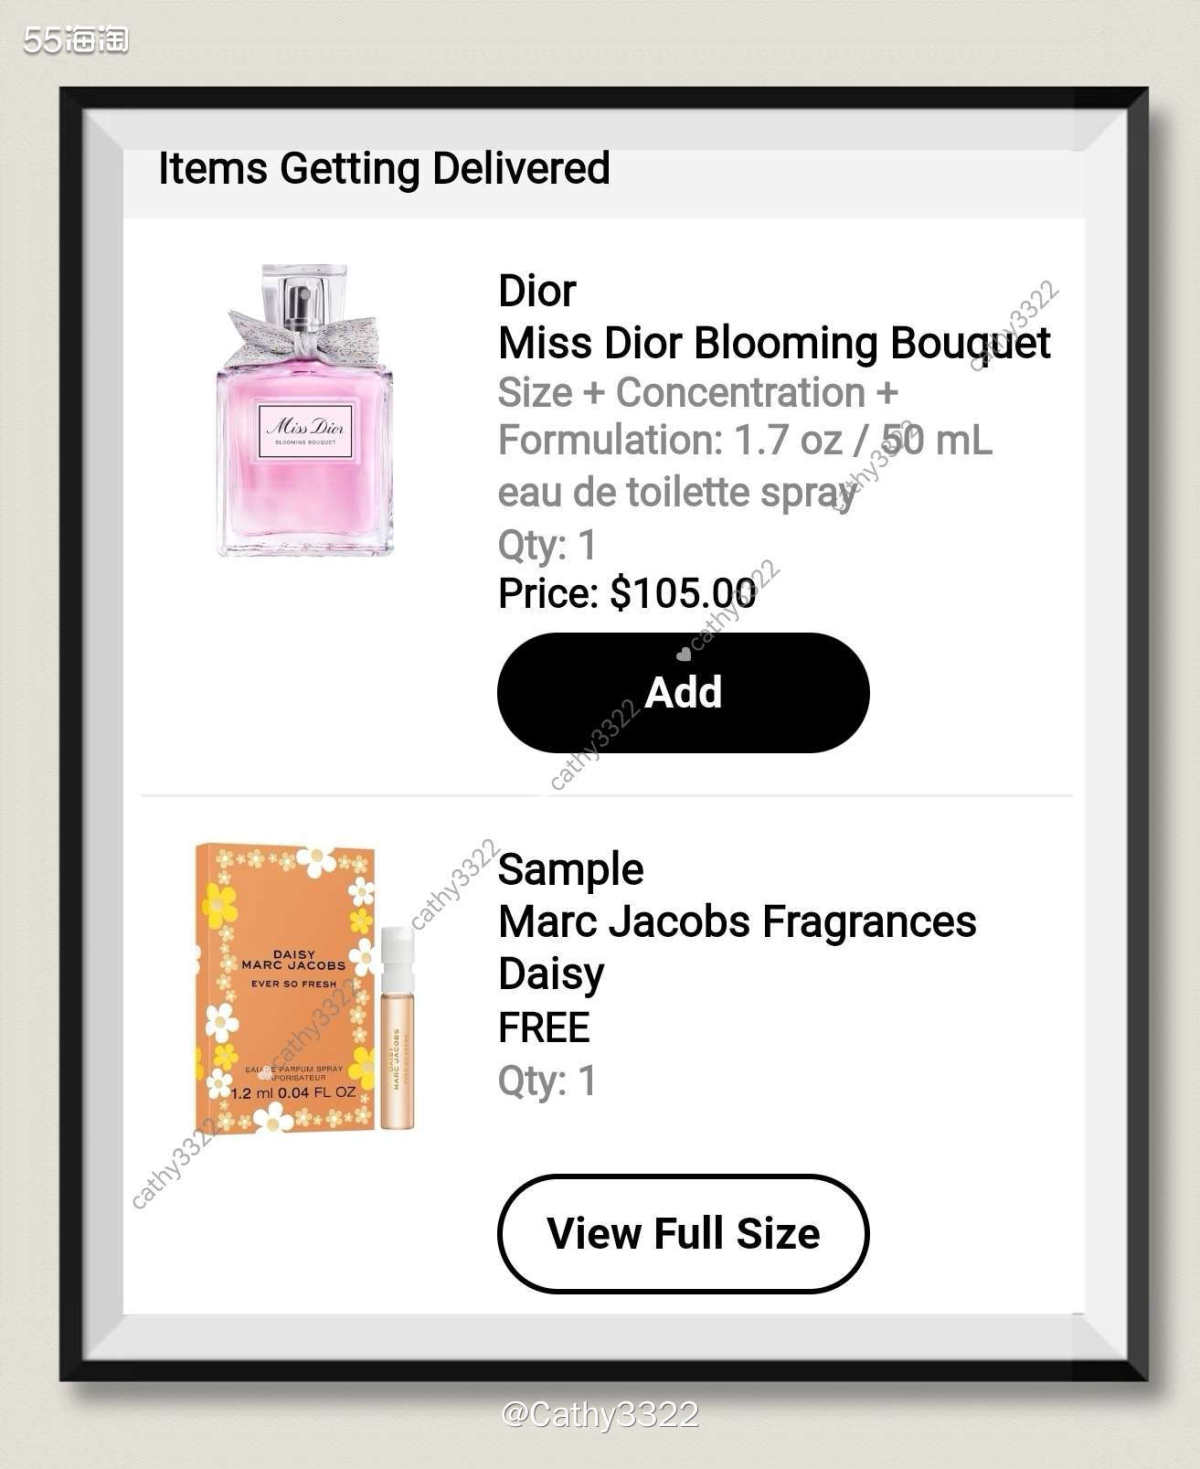Click the Sample label

tap(570, 870)
